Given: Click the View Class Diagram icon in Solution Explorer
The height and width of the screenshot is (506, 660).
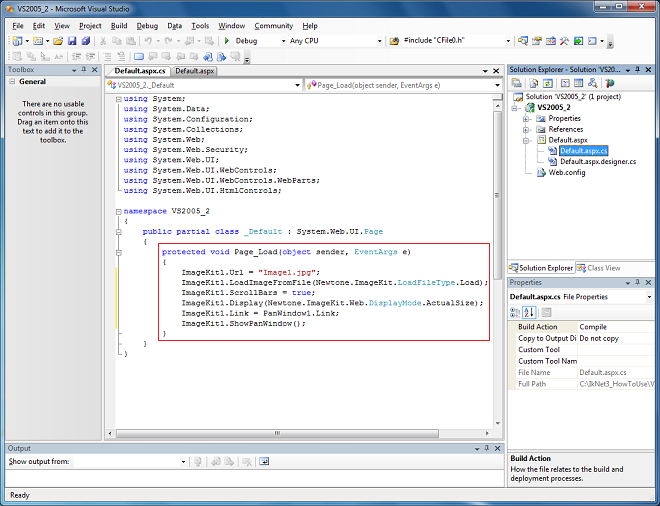Looking at the screenshot, I should pos(592,83).
